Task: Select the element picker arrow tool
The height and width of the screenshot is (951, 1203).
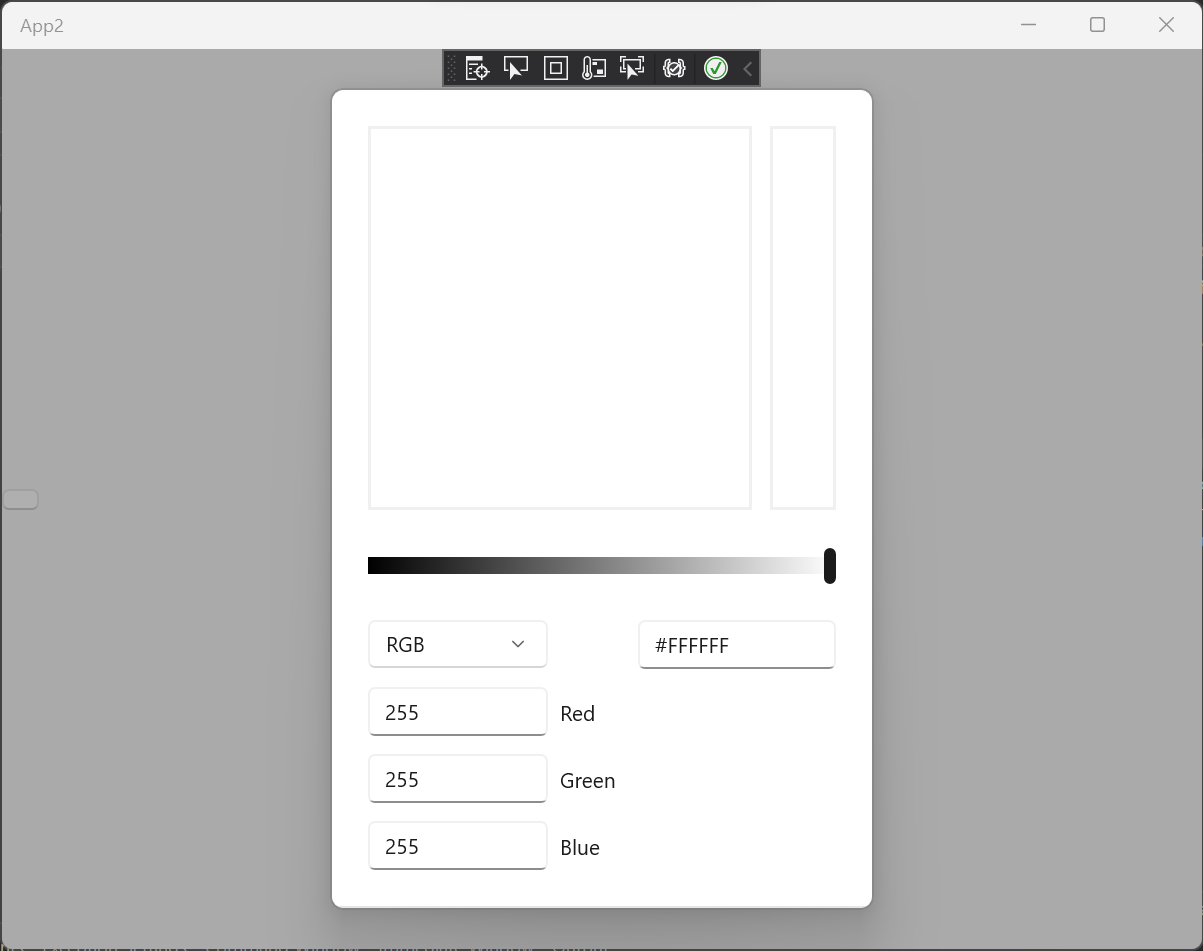Action: point(516,68)
